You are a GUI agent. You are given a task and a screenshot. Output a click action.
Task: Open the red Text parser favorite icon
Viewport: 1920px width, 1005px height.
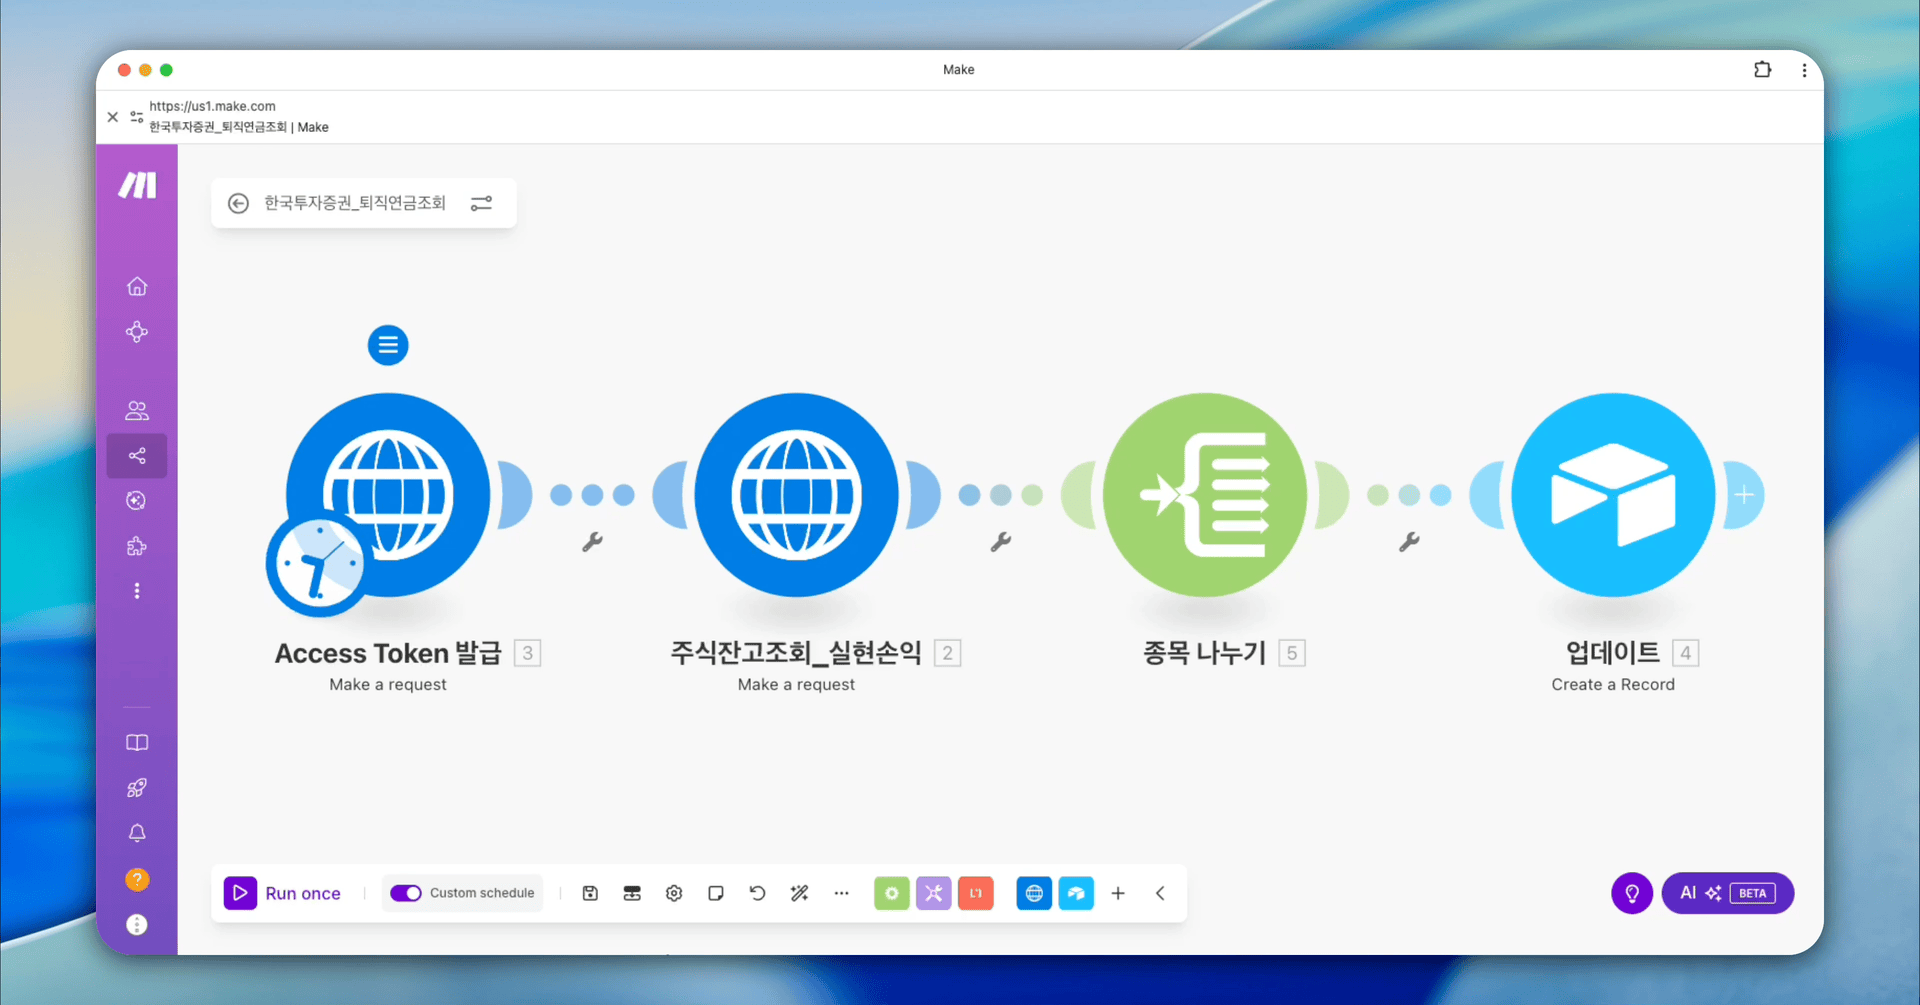point(976,893)
